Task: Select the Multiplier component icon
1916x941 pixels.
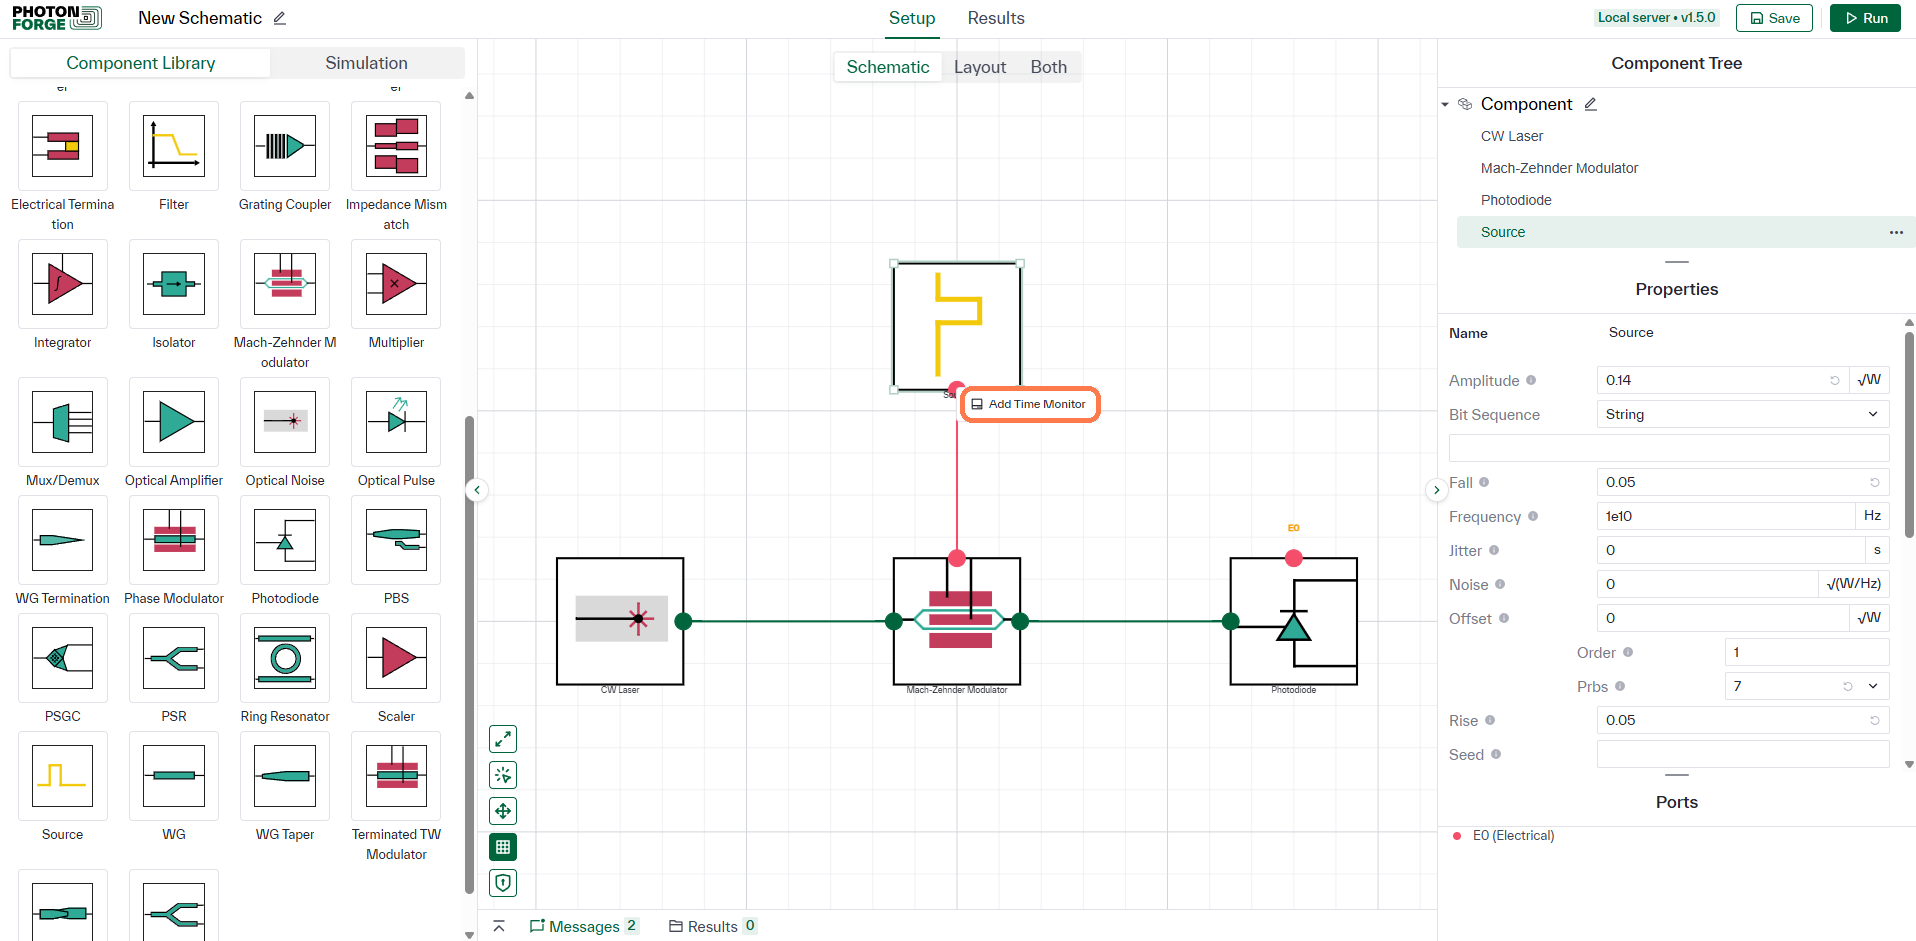Action: (396, 285)
